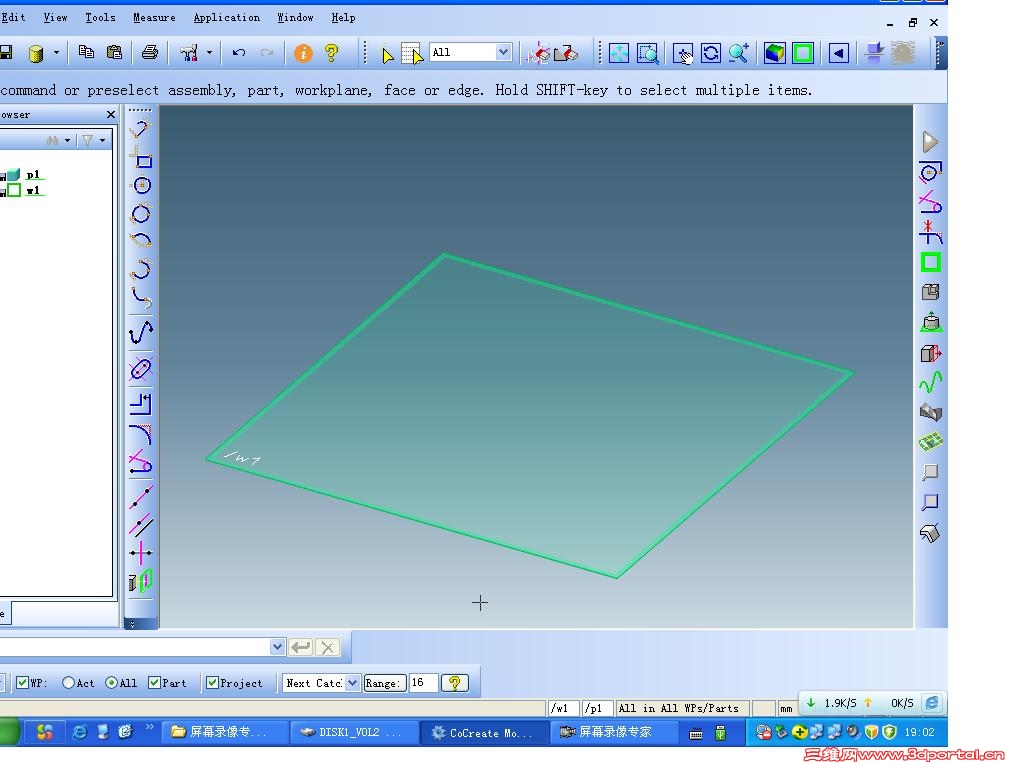Click the project geometry to workplane icon
1024x768 pixels.
[140, 581]
